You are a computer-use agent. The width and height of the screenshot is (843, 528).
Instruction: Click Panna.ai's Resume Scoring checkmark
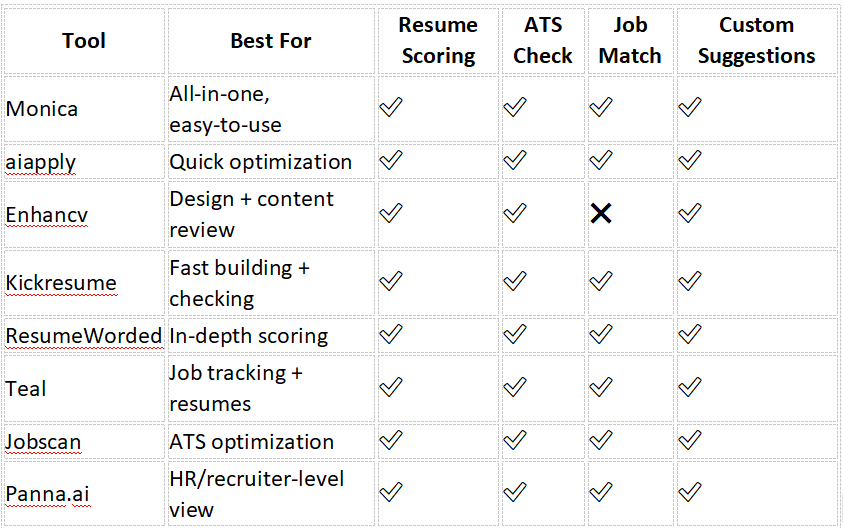coord(391,492)
